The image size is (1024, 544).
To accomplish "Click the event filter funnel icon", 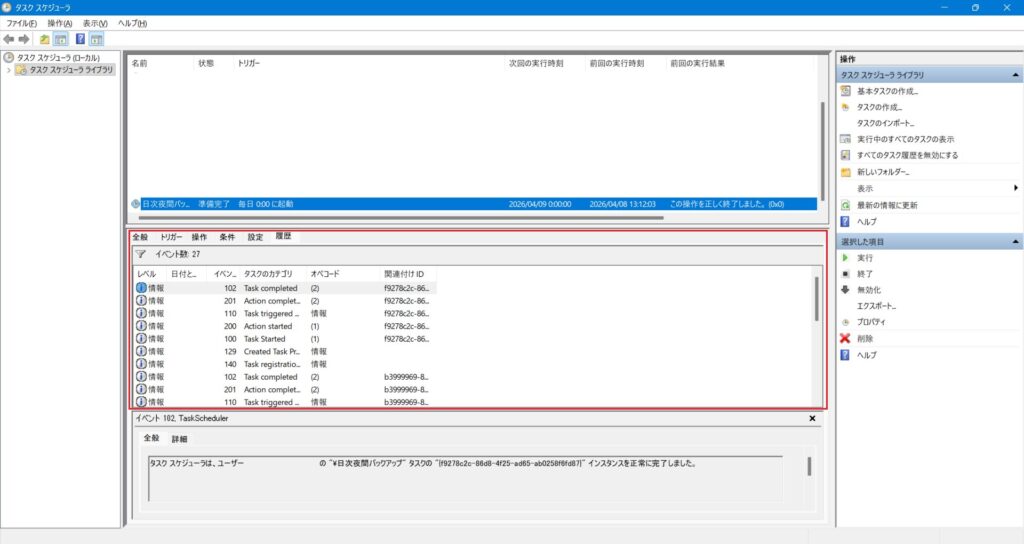I will (141, 254).
